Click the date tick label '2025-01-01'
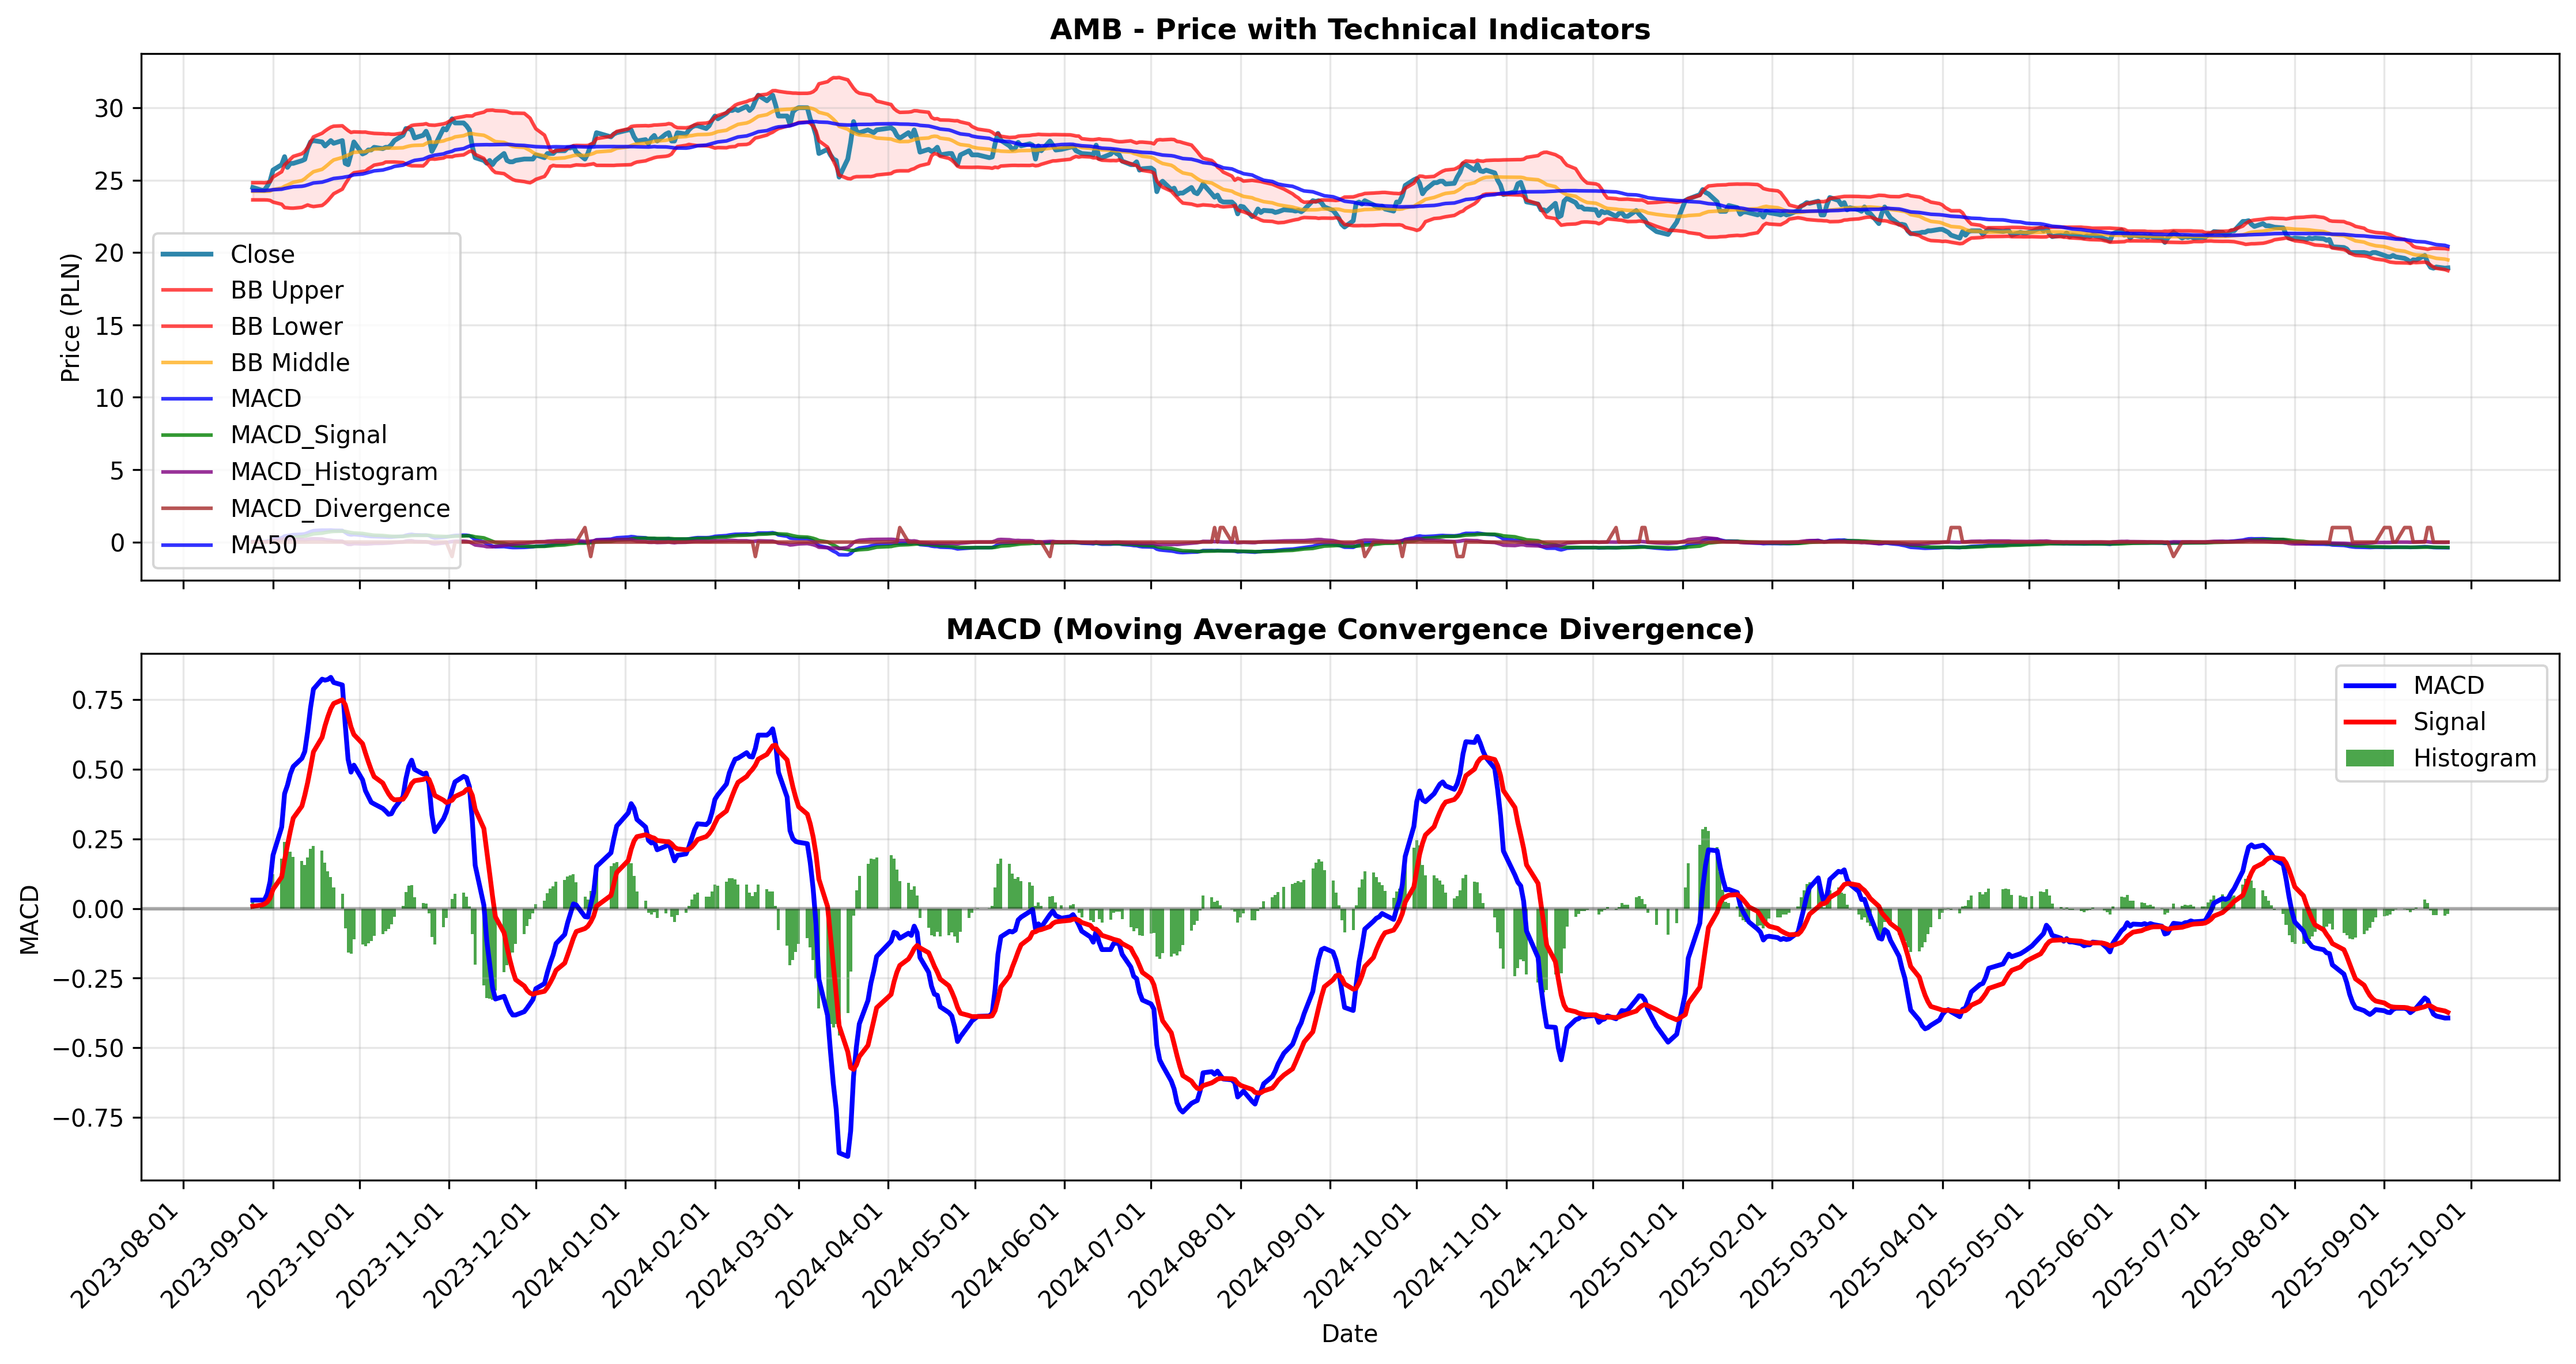 [x=1625, y=1255]
